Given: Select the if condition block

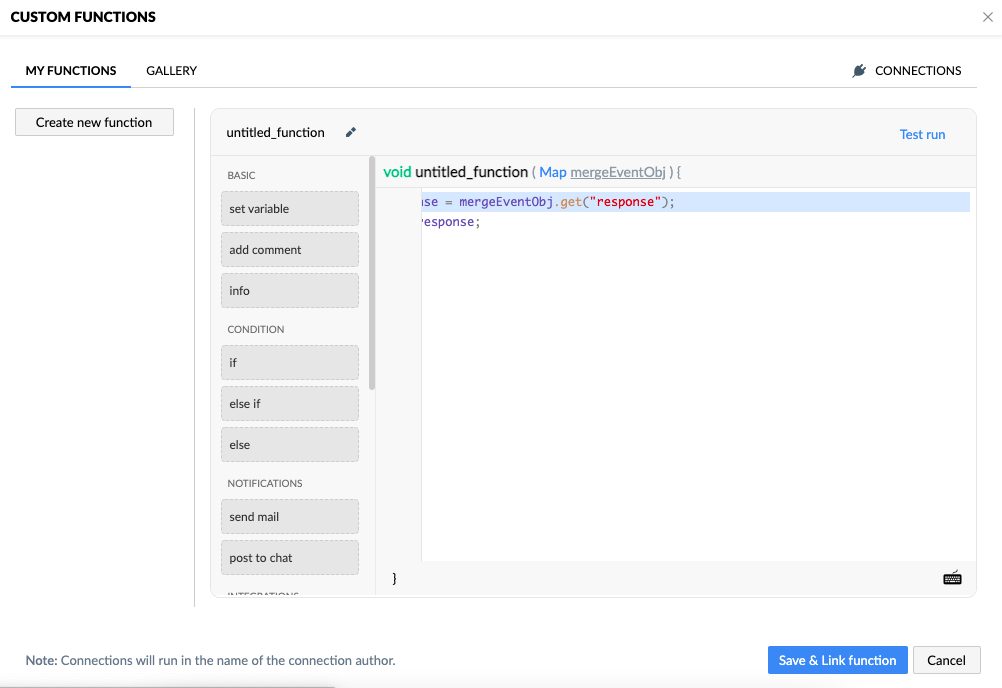Looking at the screenshot, I should (x=289, y=363).
